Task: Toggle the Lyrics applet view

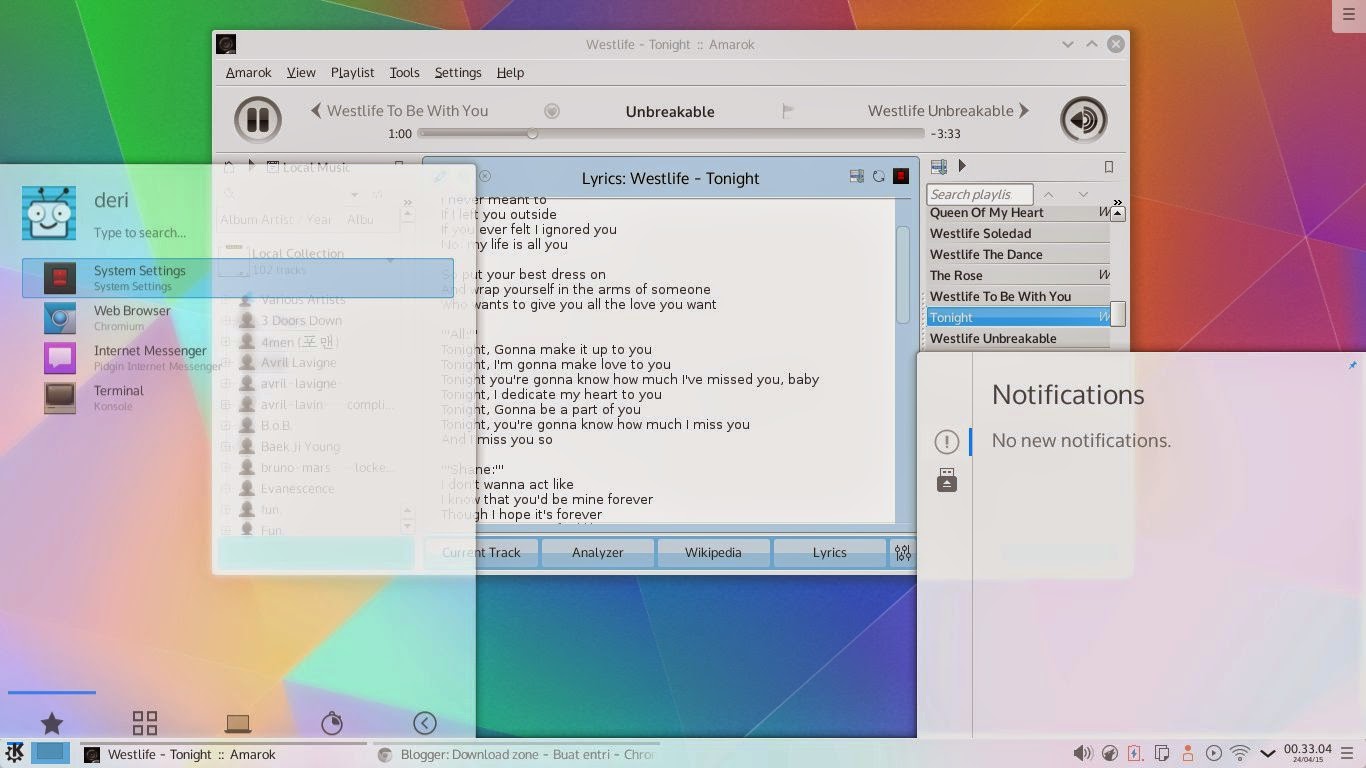Action: tap(829, 552)
